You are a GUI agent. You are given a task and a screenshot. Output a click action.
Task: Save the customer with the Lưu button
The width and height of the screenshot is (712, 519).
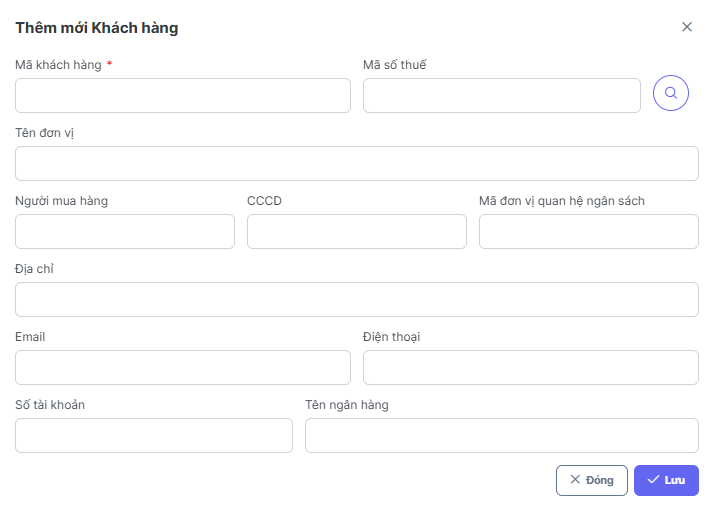(666, 480)
